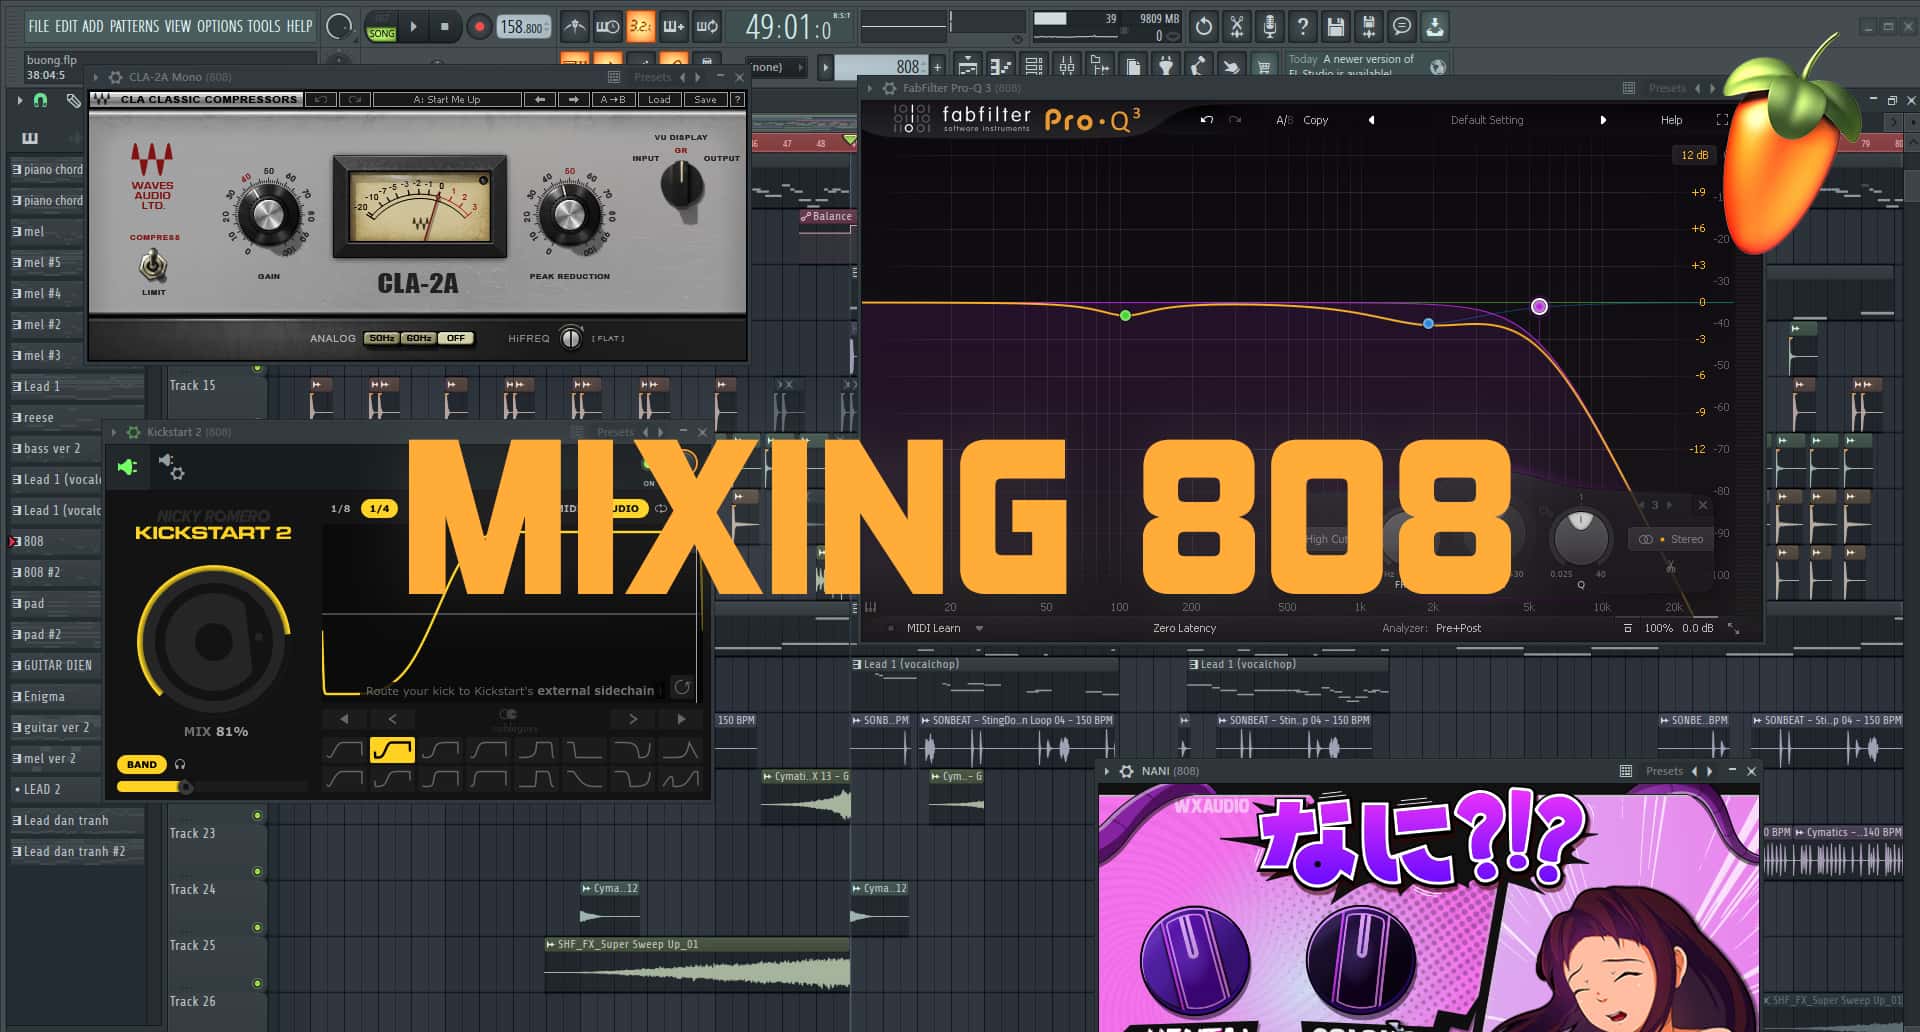Viewport: 1920px width, 1032px height.
Task: Click the Load button in CLA-2A plugin
Action: 659,99
